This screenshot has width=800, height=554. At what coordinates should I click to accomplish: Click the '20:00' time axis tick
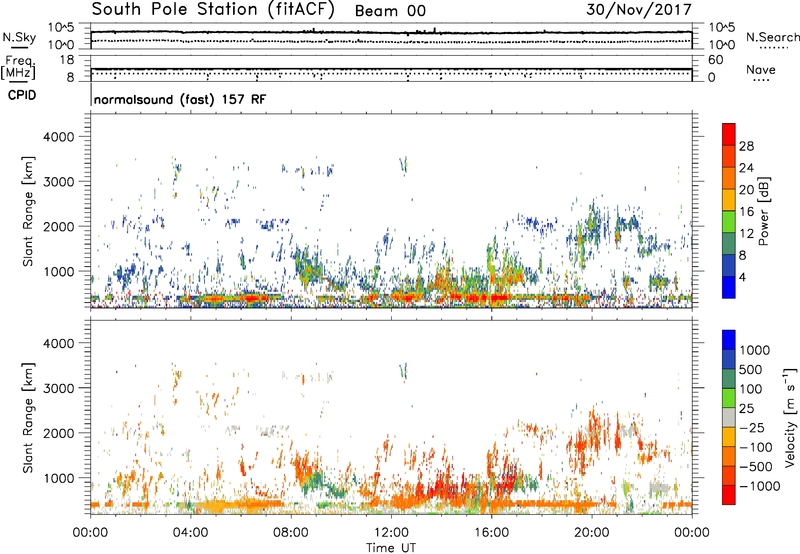(x=591, y=533)
